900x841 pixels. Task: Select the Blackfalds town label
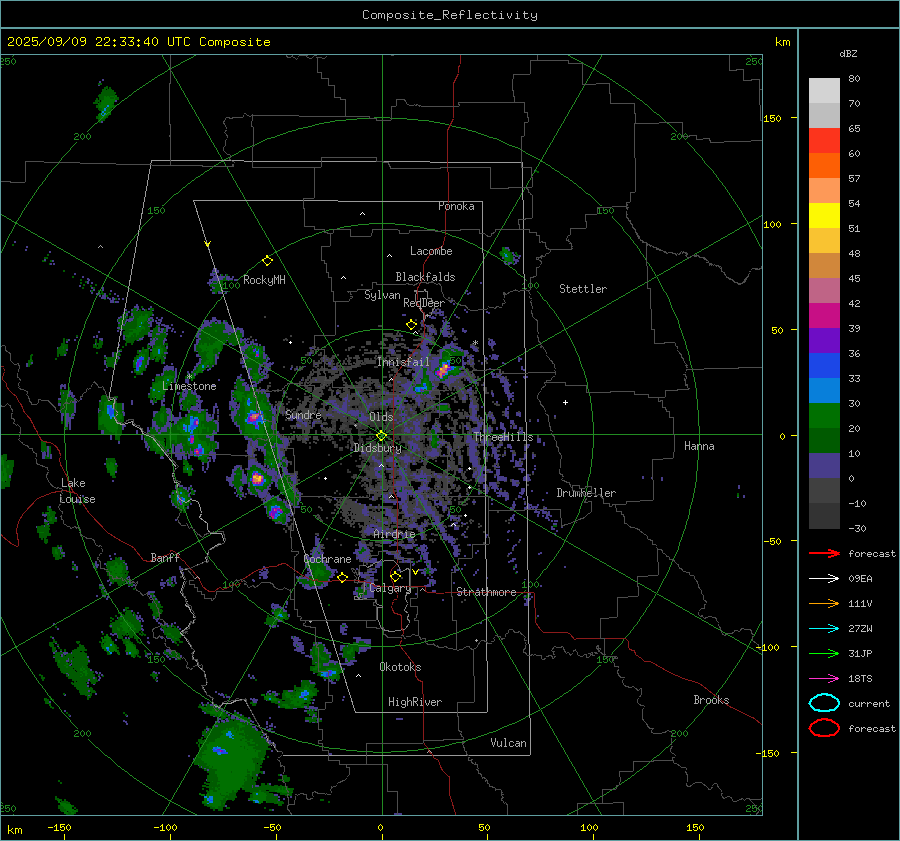(x=425, y=277)
